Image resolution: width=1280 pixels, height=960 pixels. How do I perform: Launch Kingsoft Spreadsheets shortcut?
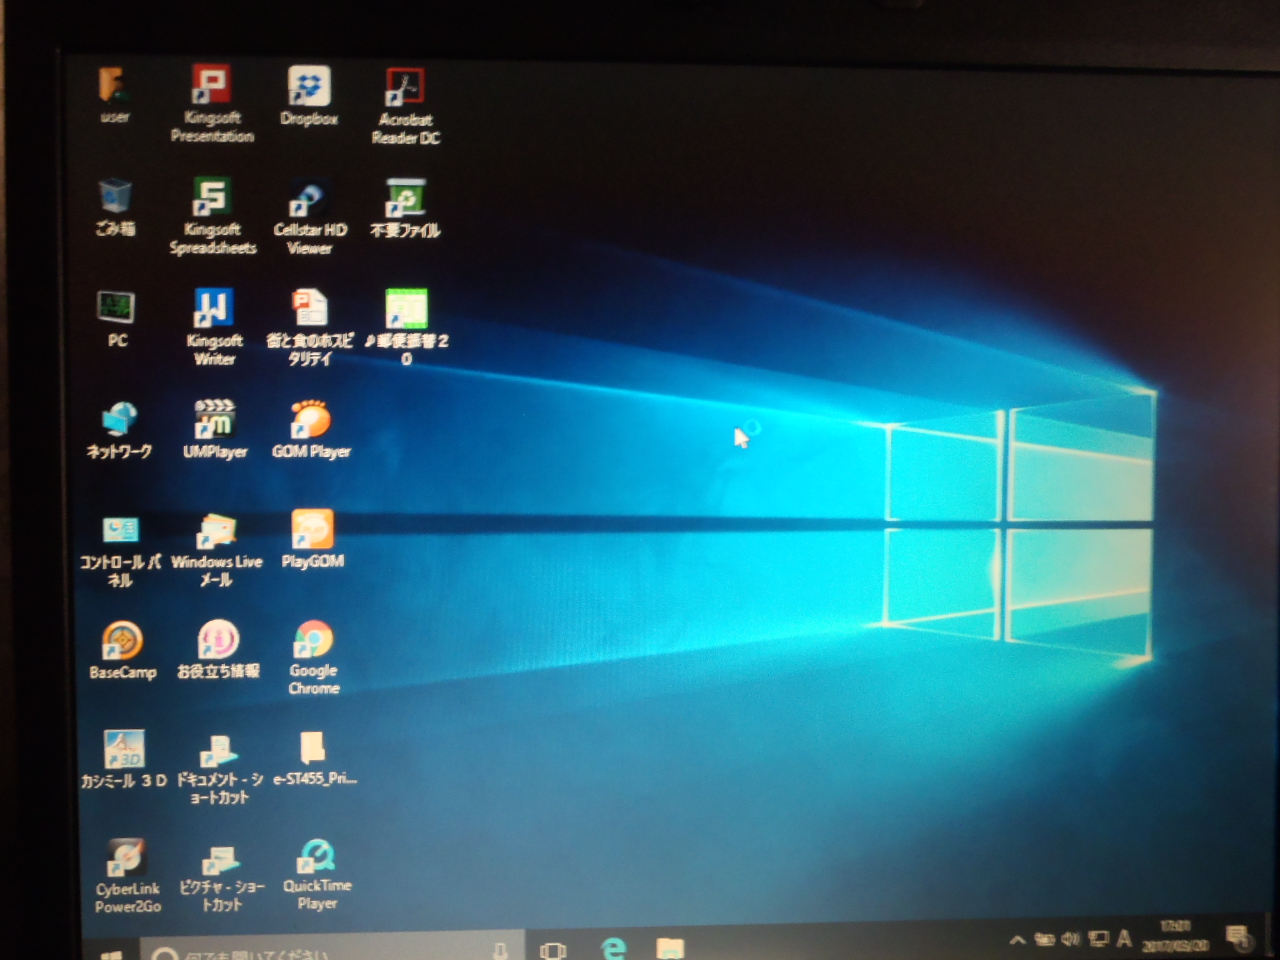pos(212,216)
